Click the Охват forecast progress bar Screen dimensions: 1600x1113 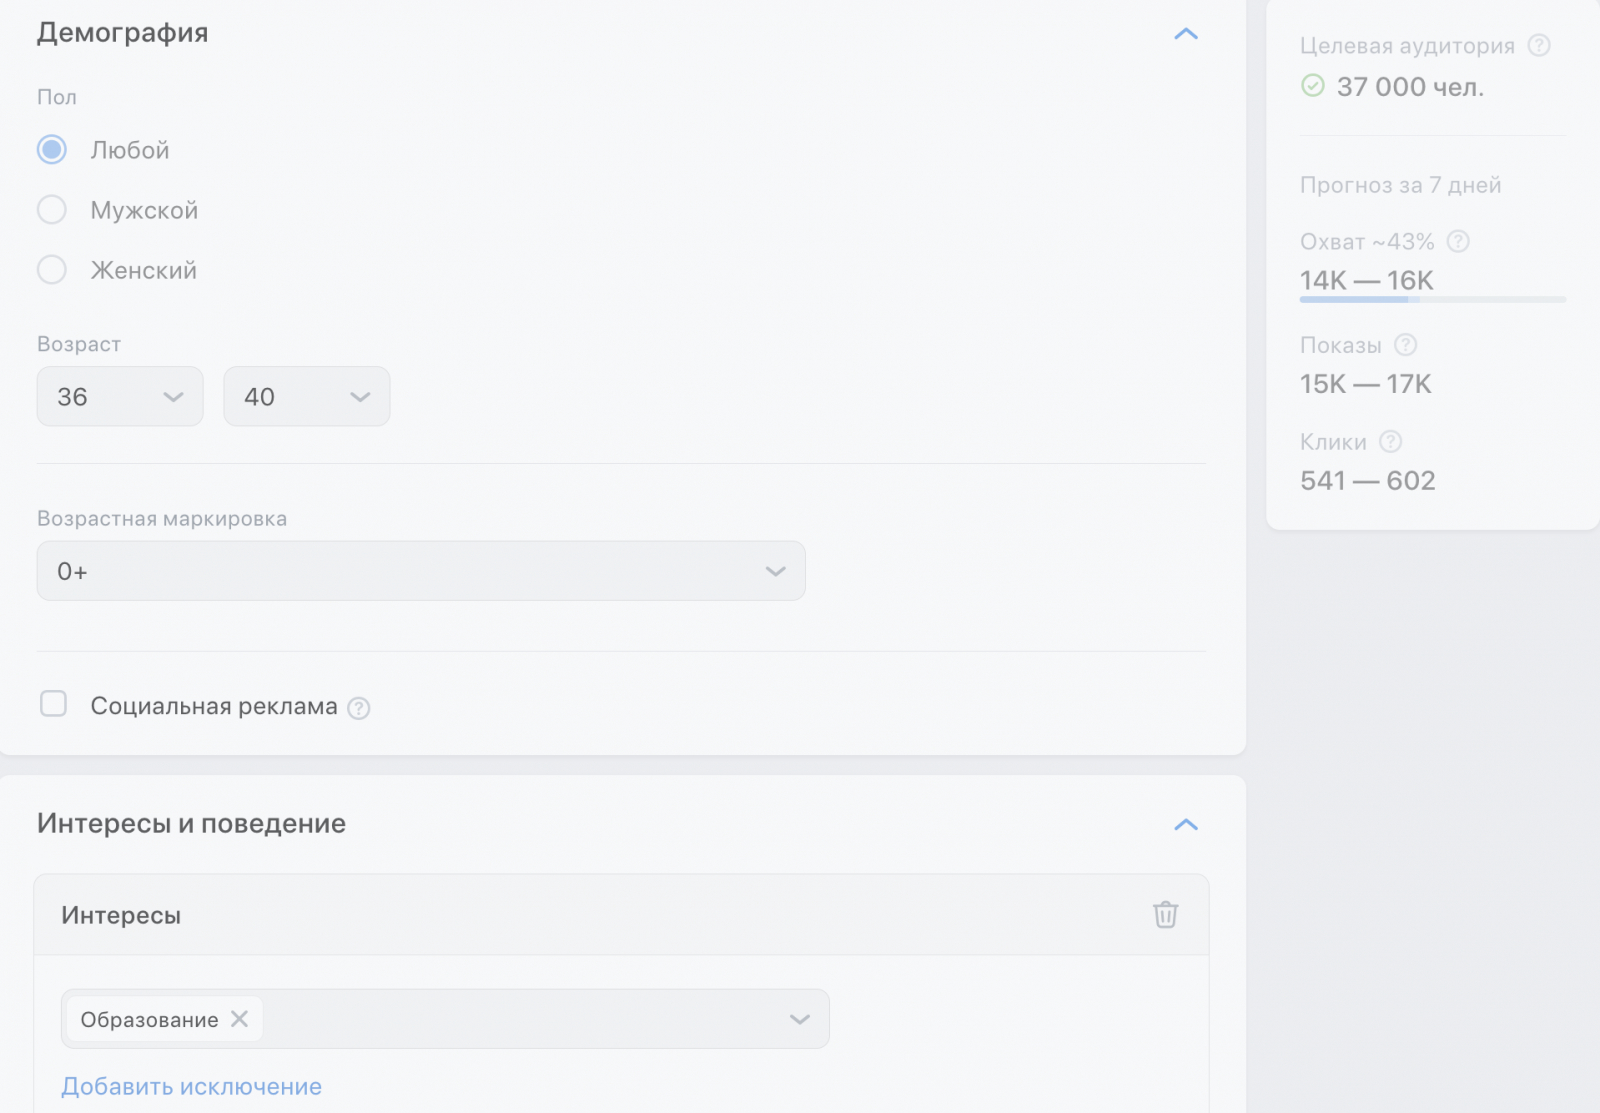[1432, 299]
